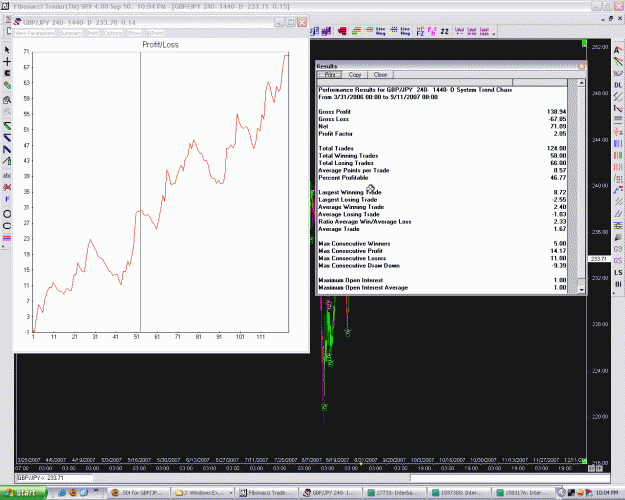Switch to Fibonacci Trader taskbar window
This screenshot has height=500, width=625.
[x=267, y=493]
